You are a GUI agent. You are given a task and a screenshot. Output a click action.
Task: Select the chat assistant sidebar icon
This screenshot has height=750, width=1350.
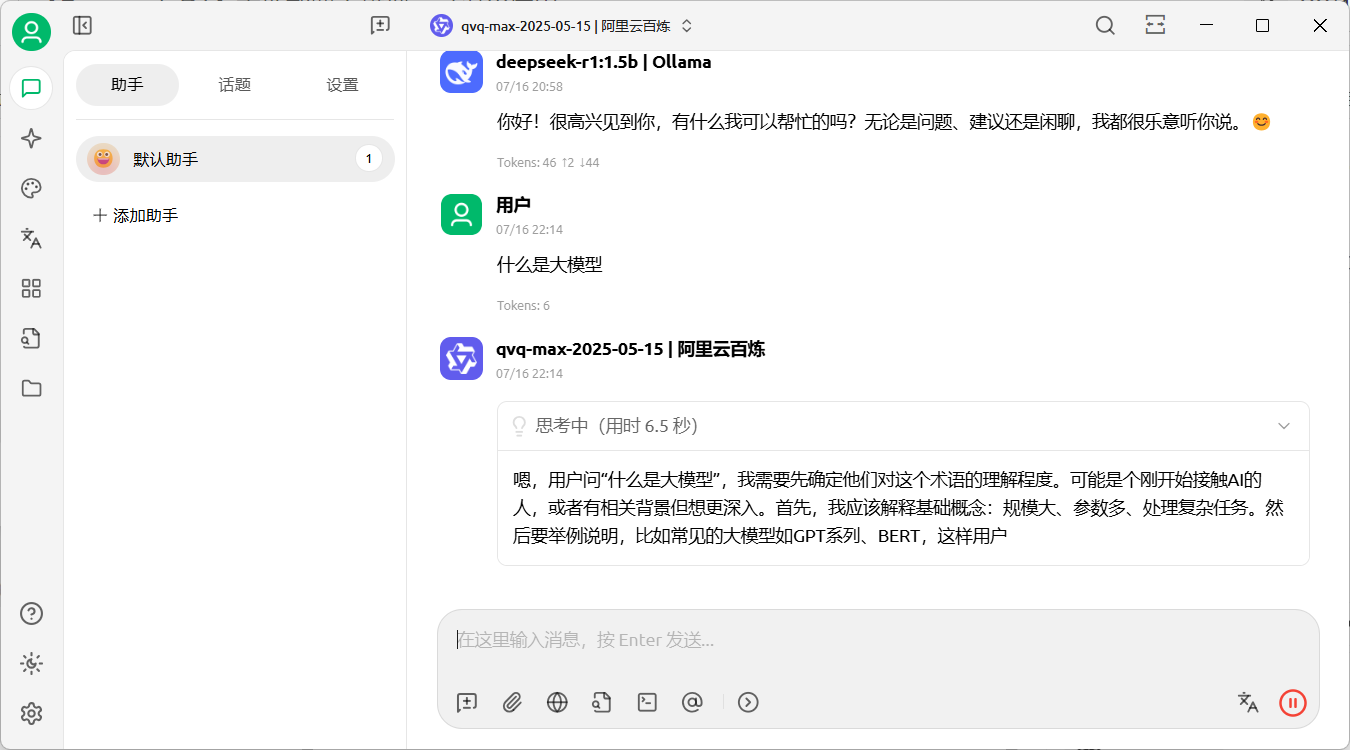pyautogui.click(x=31, y=88)
